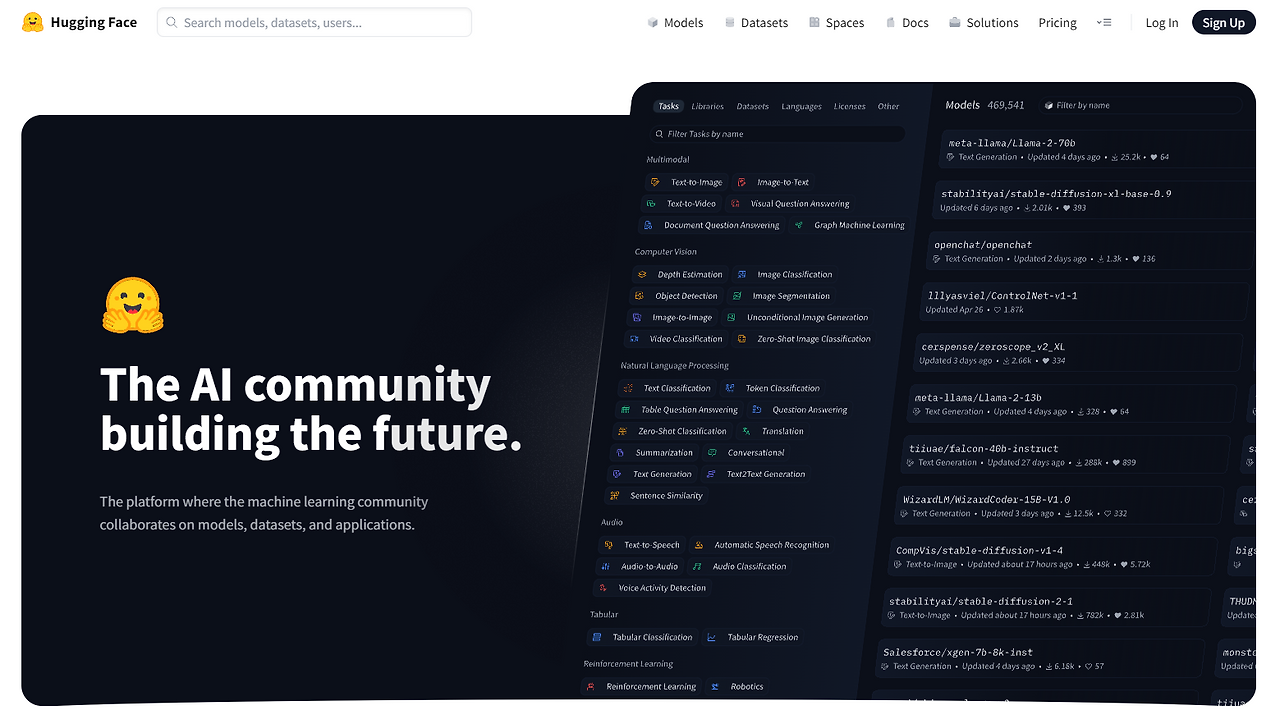
Task: Select the Voice Activity Detection task filter
Action: (651, 588)
